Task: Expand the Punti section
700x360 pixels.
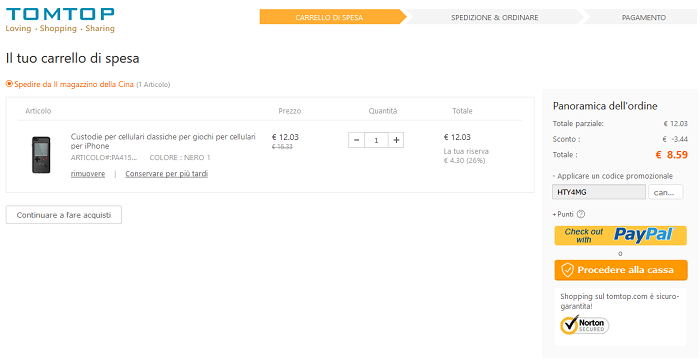Action: tap(563, 214)
